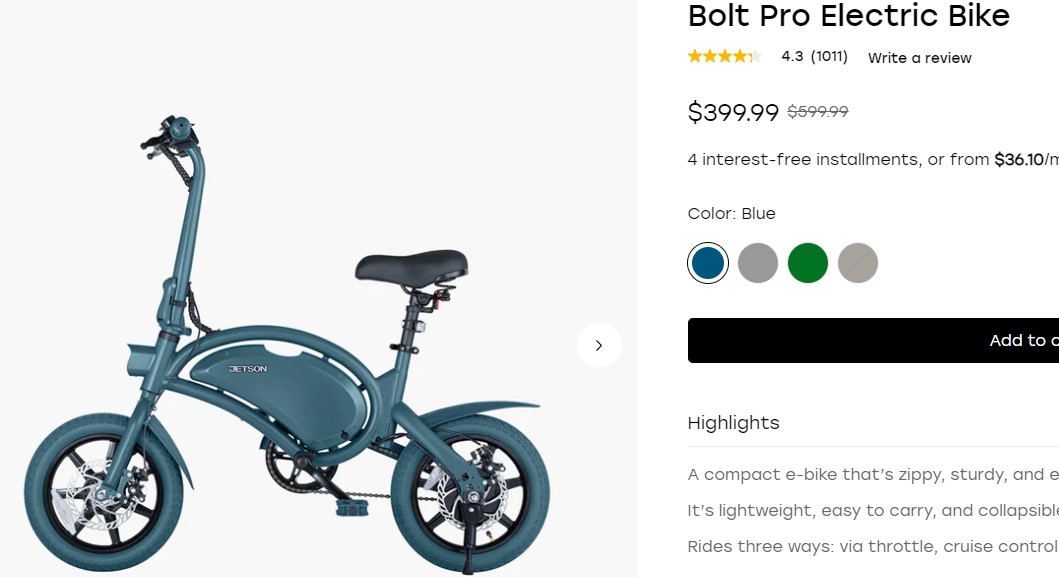The width and height of the screenshot is (1059, 577).
Task: Click the Color: Blue label
Action: tap(731, 213)
